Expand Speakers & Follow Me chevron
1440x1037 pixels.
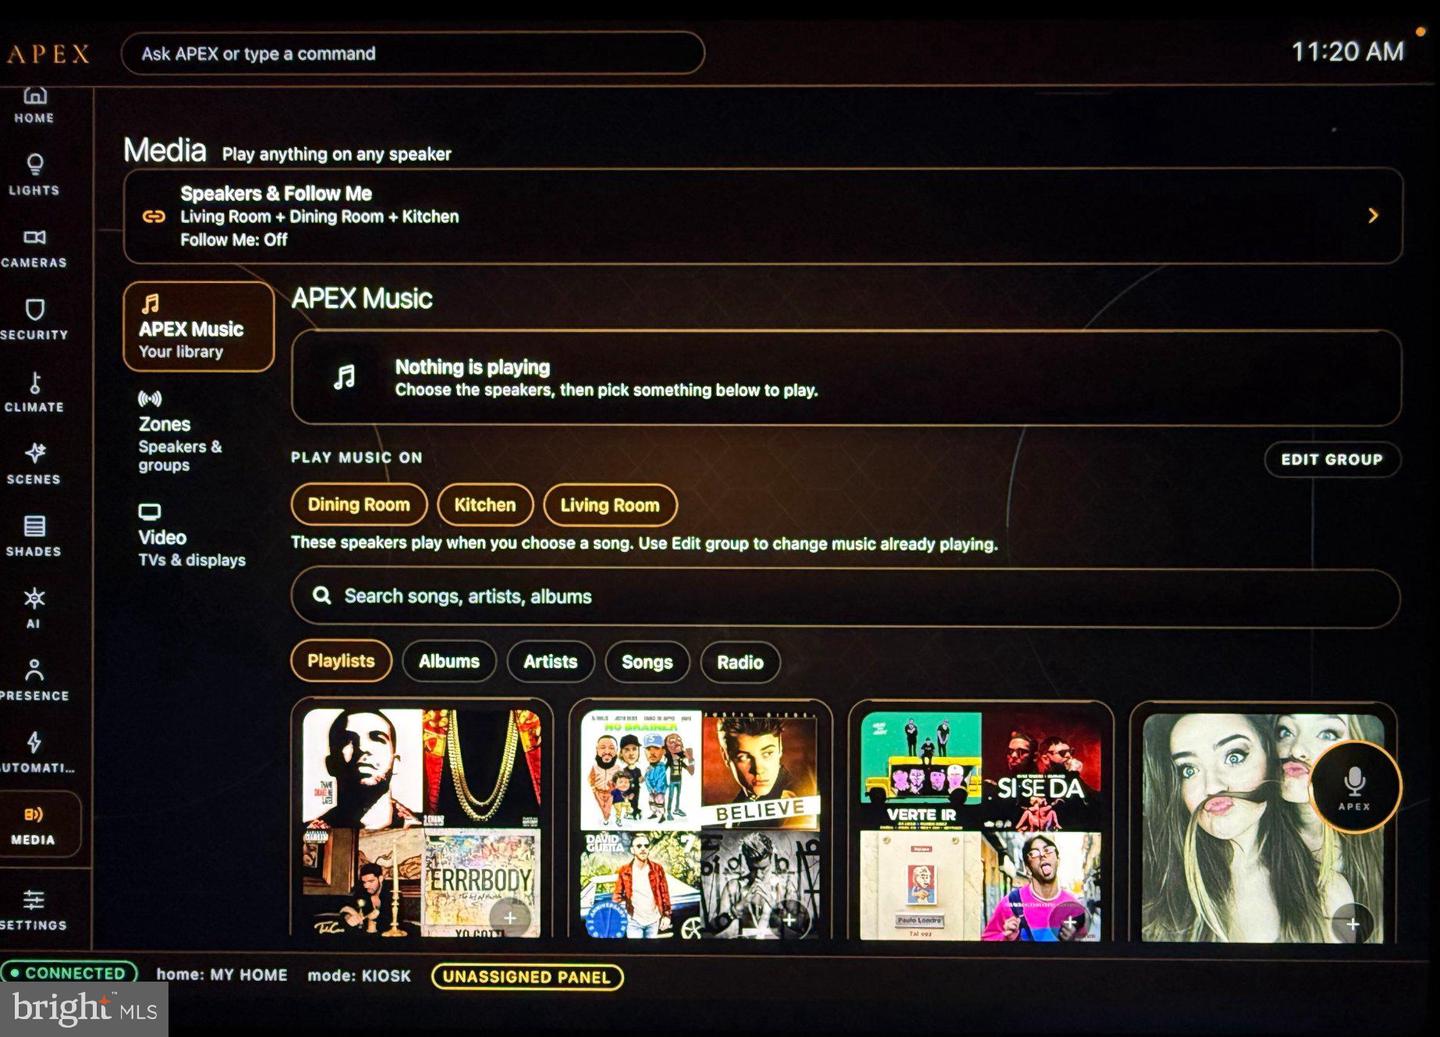[x=1373, y=216]
